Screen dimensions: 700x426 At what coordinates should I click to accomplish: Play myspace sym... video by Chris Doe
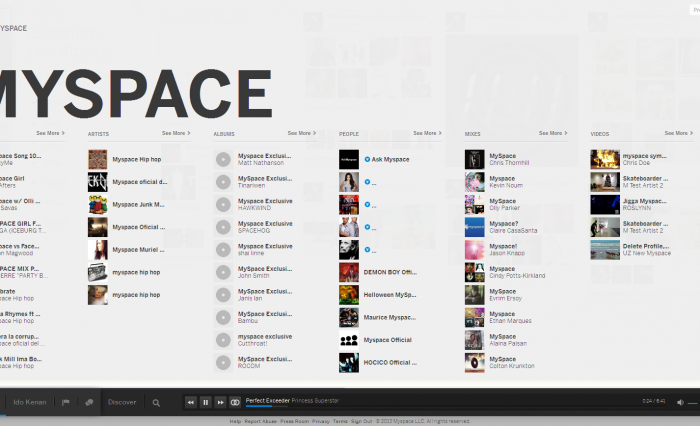(605, 159)
